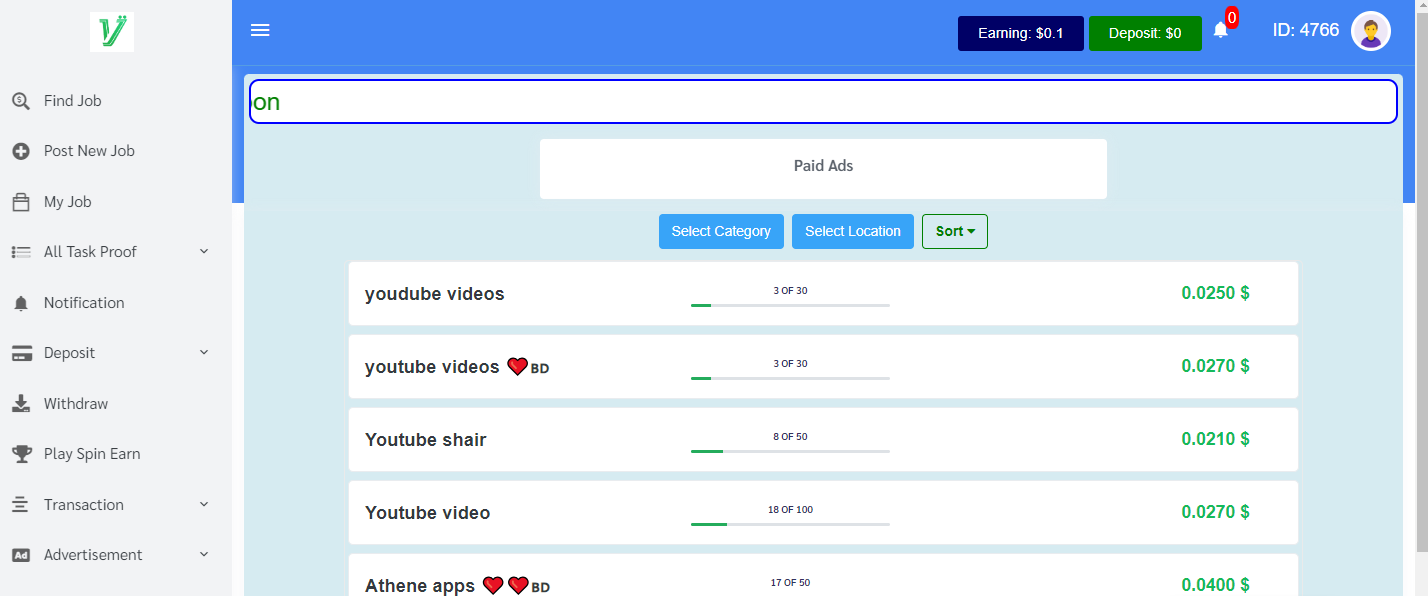Click the 8 OF 50 counter
Screen dimensions: 1428x596
pos(790,437)
